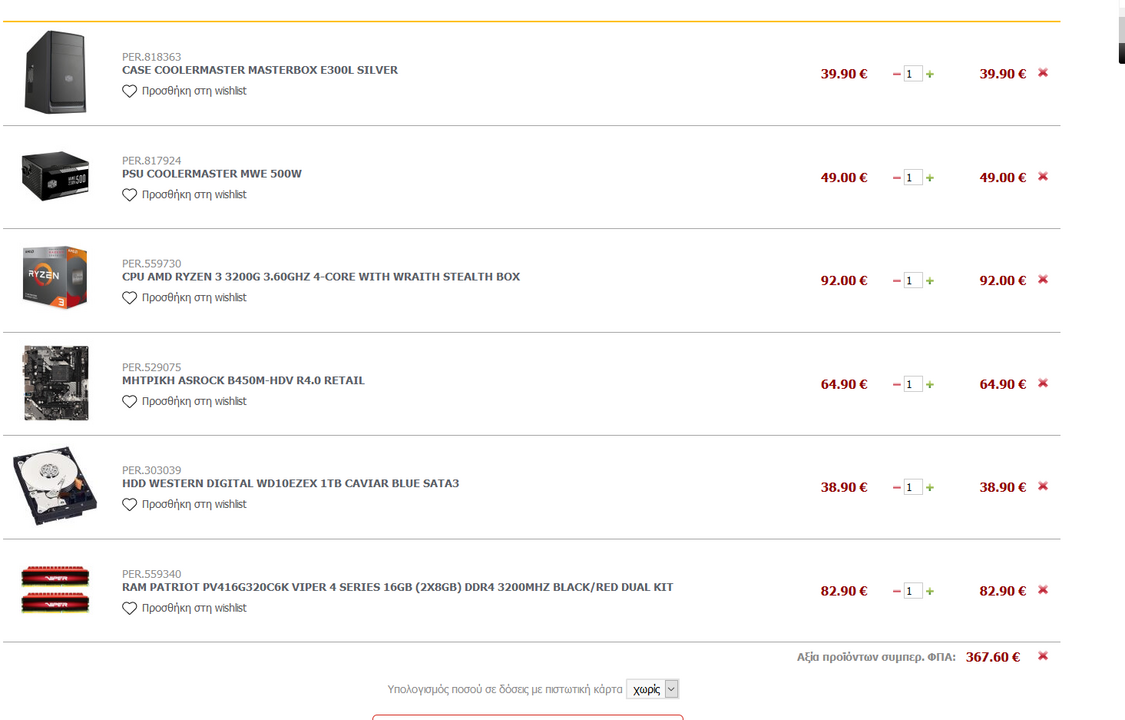The height and width of the screenshot is (720, 1125).
Task: Click the Coolermaster case thumbnail image
Action: click(55, 72)
